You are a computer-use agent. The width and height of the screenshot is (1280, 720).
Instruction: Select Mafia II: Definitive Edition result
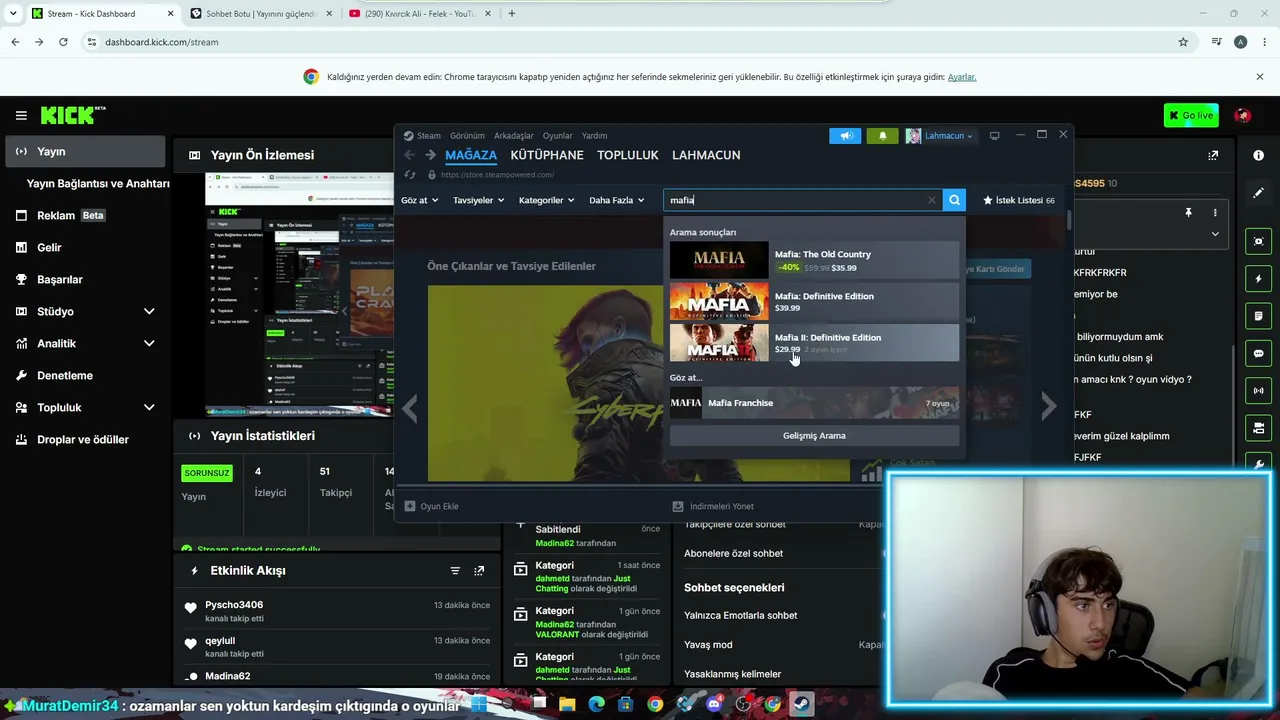point(814,343)
